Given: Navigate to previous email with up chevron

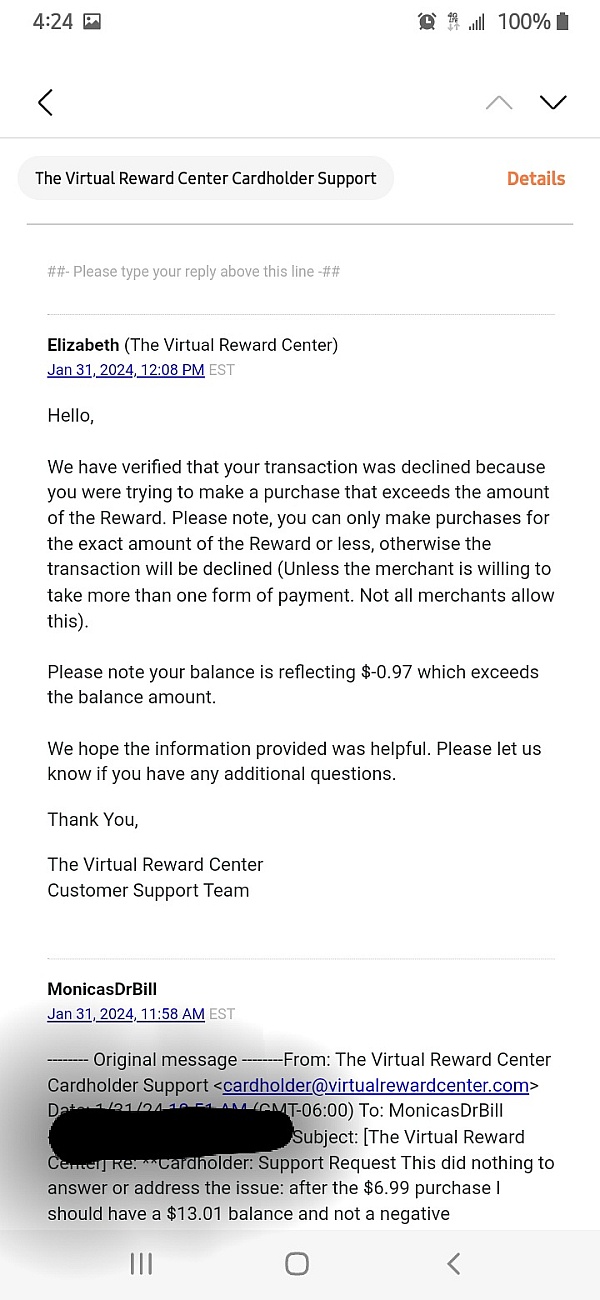Looking at the screenshot, I should point(499,102).
